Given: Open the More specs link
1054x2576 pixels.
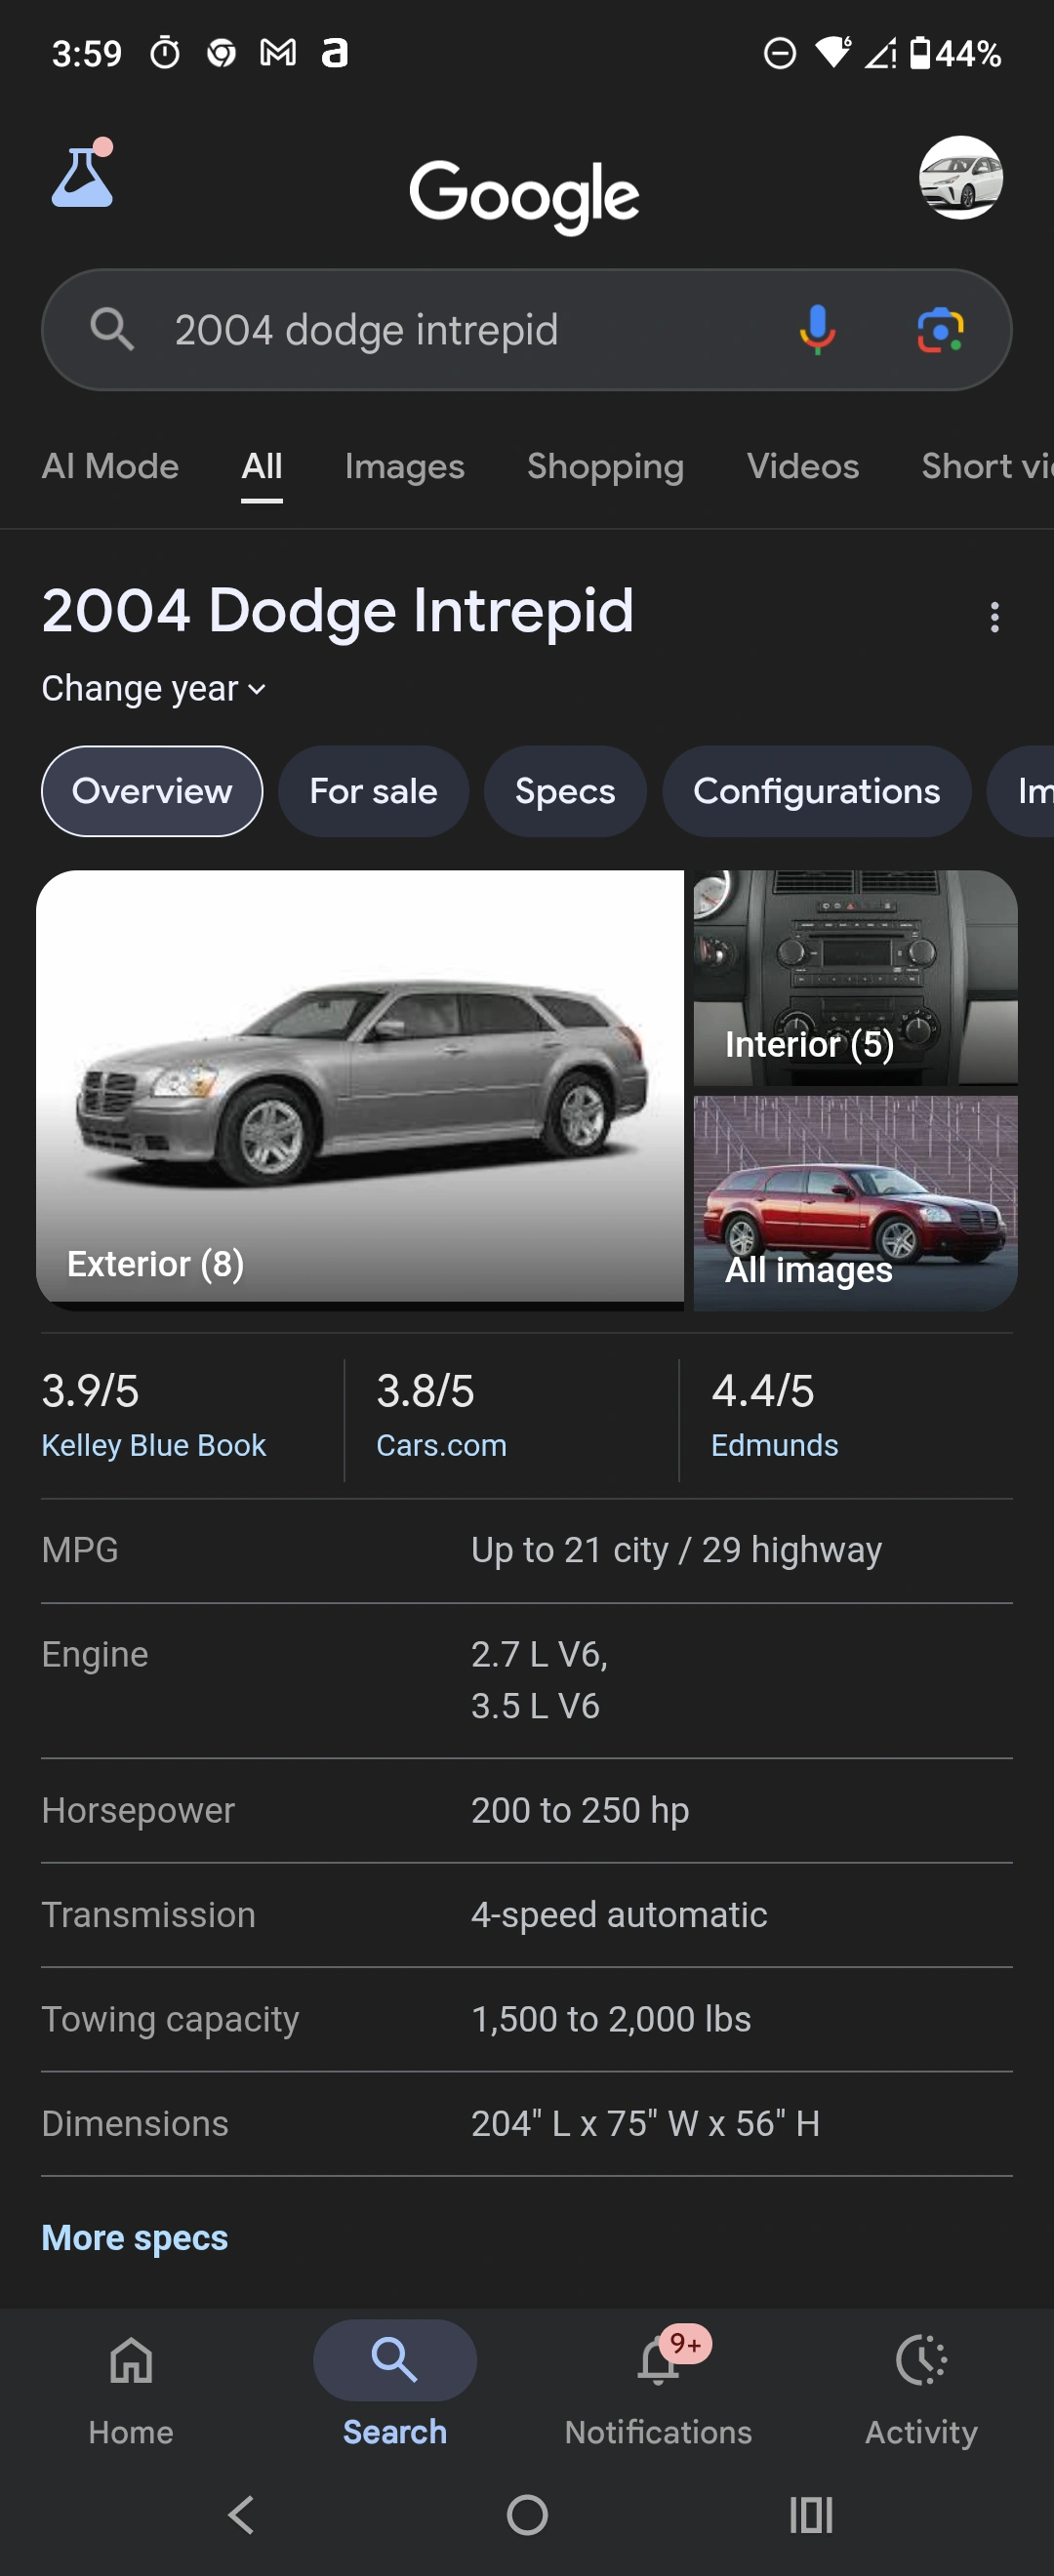Looking at the screenshot, I should click(135, 2238).
